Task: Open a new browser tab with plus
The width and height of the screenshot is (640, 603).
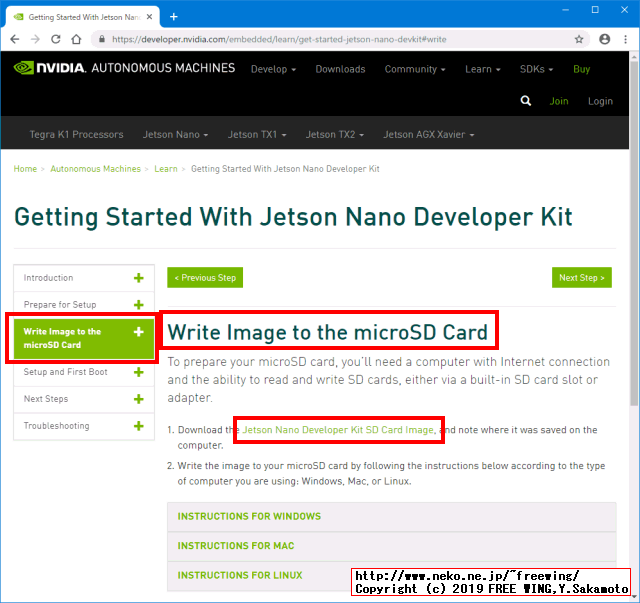Action: [173, 17]
